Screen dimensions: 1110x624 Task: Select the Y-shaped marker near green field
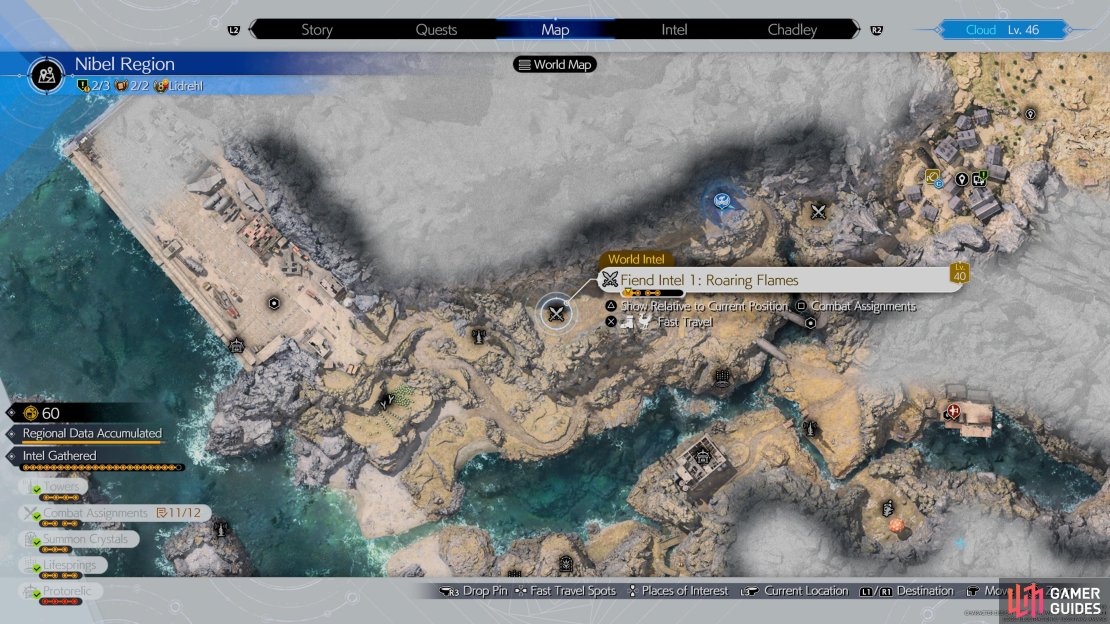click(386, 402)
